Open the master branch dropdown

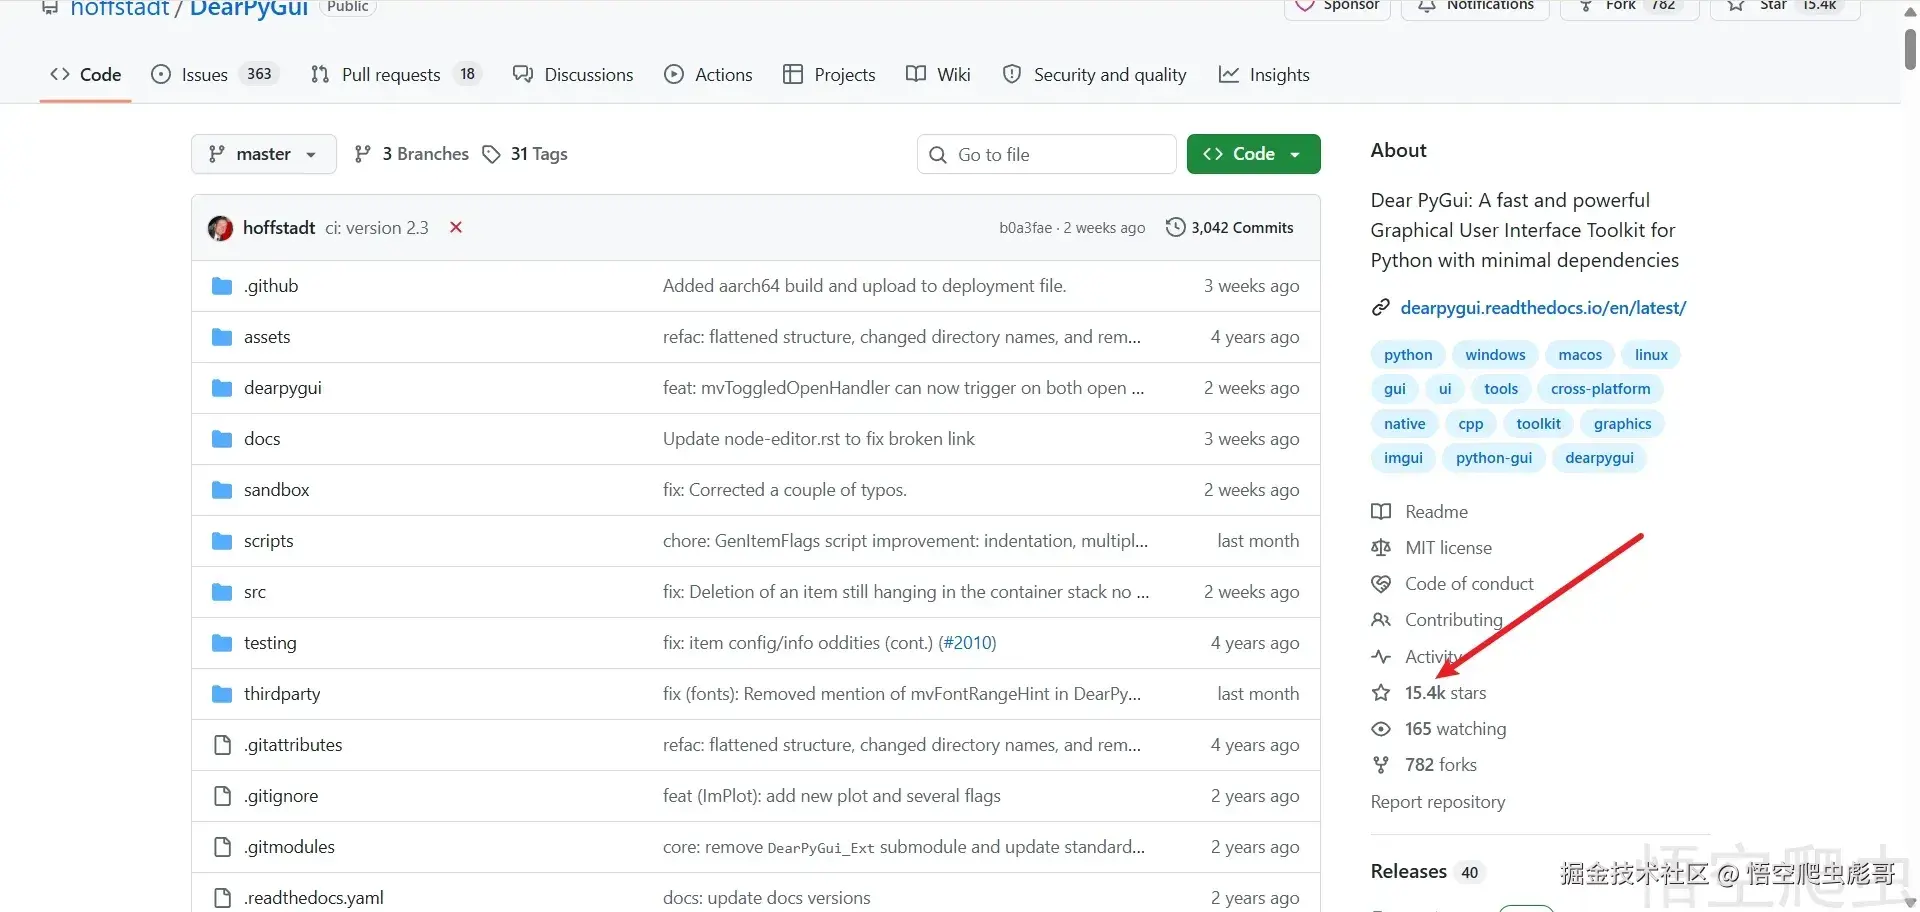pyautogui.click(x=263, y=154)
